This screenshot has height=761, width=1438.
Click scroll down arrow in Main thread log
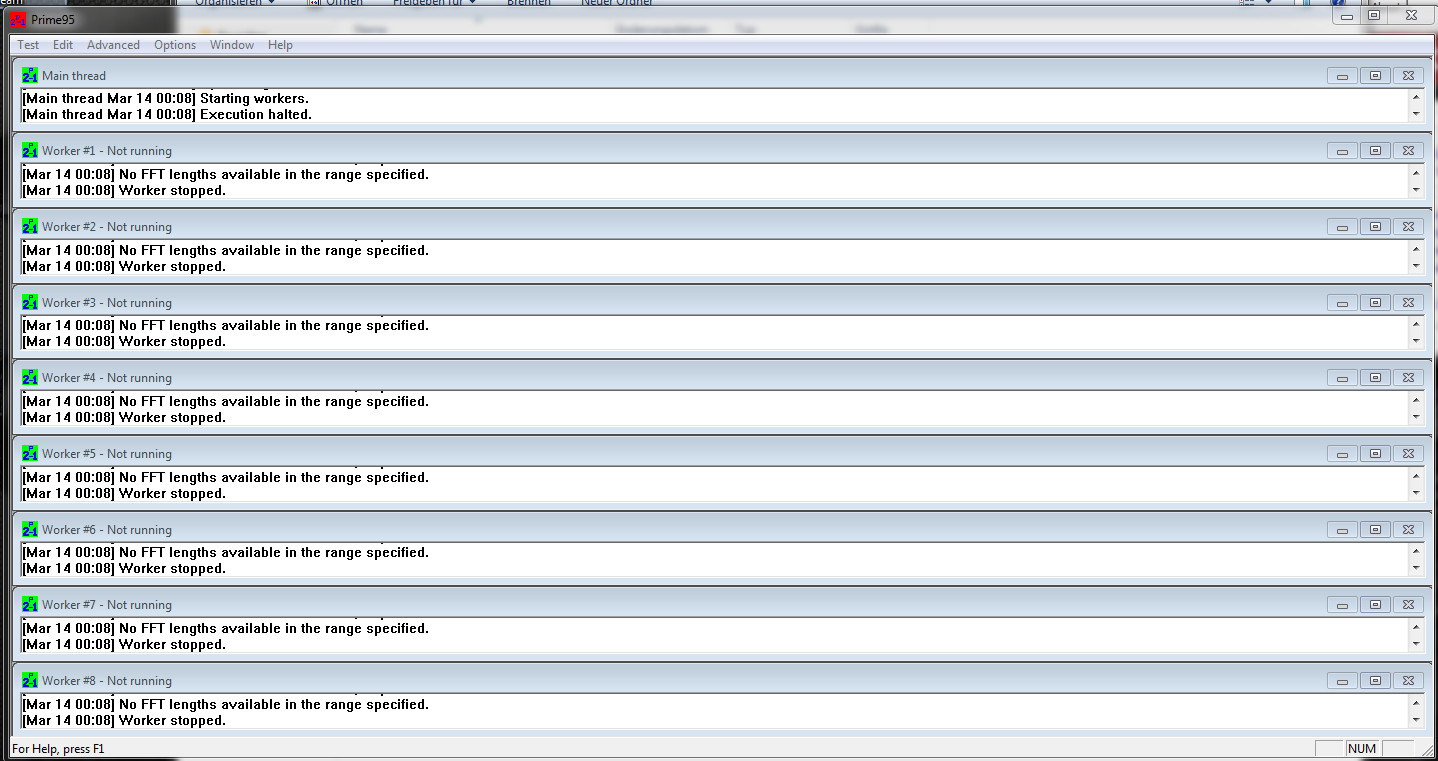coord(1416,114)
